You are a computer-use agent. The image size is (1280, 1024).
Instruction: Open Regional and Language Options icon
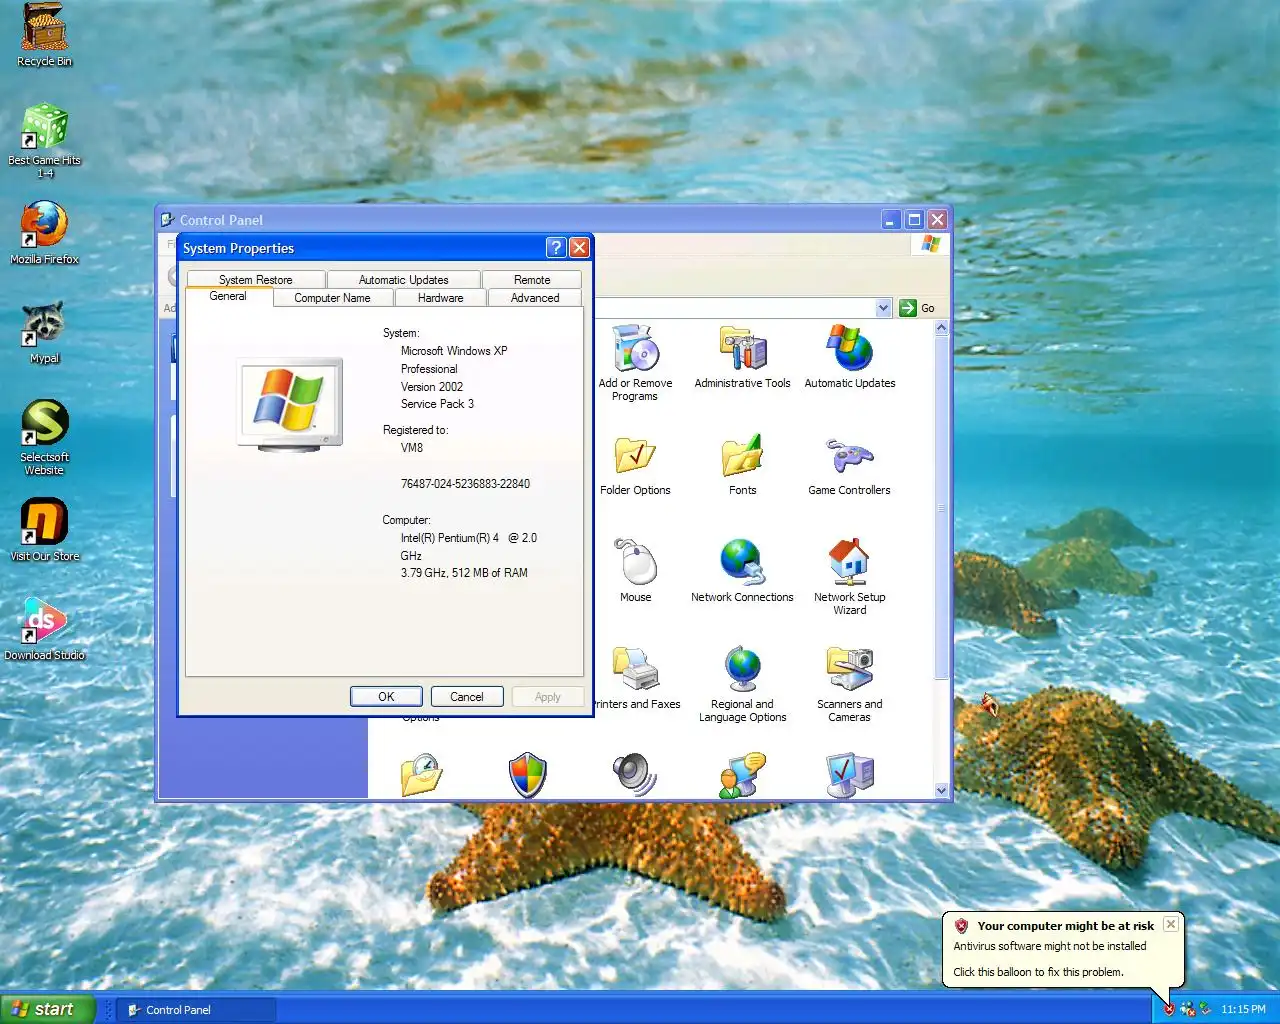coord(742,684)
